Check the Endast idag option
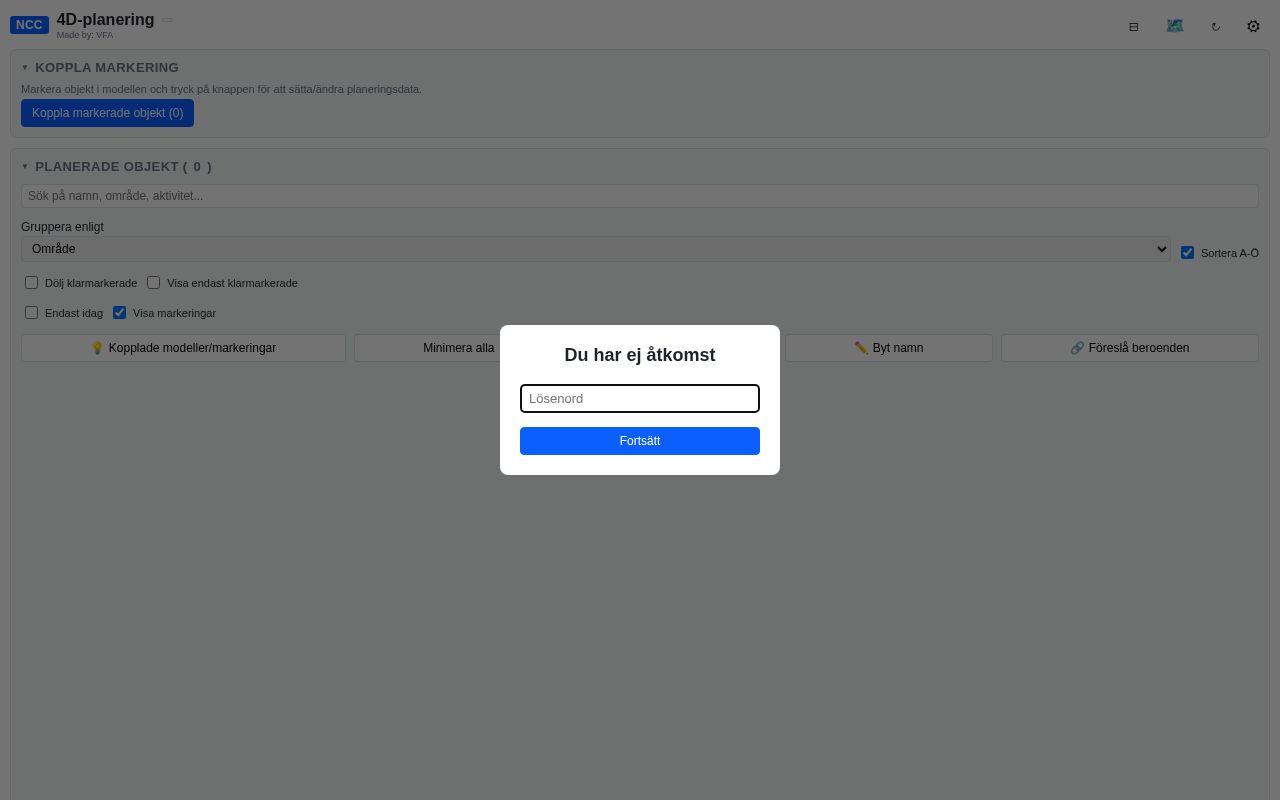This screenshot has width=1280, height=800. click(x=31, y=313)
